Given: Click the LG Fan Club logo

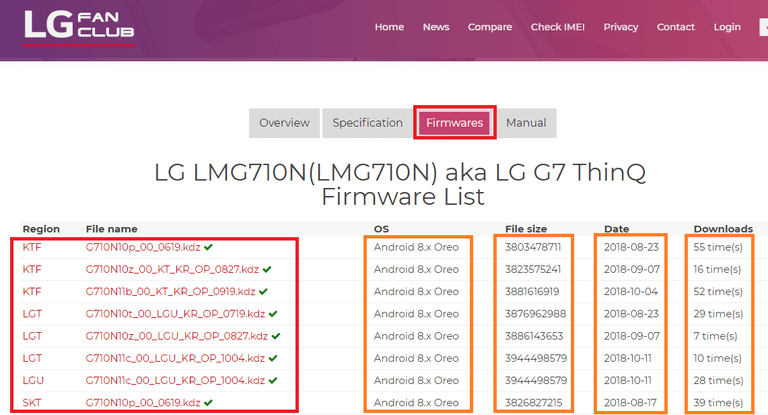Looking at the screenshot, I should coord(79,26).
